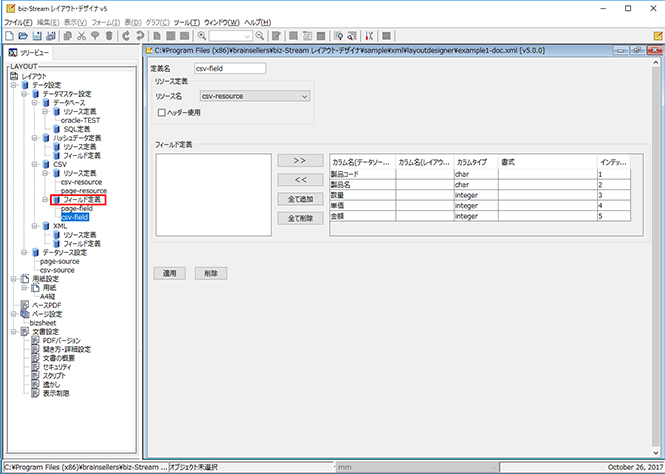665x474 pixels.
Task: Click the レイアウト root icon in tree
Action: point(14,76)
